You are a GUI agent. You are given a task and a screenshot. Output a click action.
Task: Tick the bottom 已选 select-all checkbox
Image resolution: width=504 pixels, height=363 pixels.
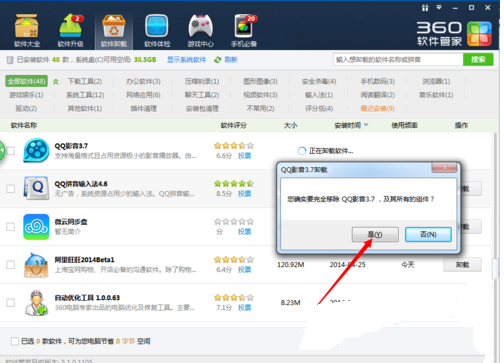pyautogui.click(x=14, y=341)
